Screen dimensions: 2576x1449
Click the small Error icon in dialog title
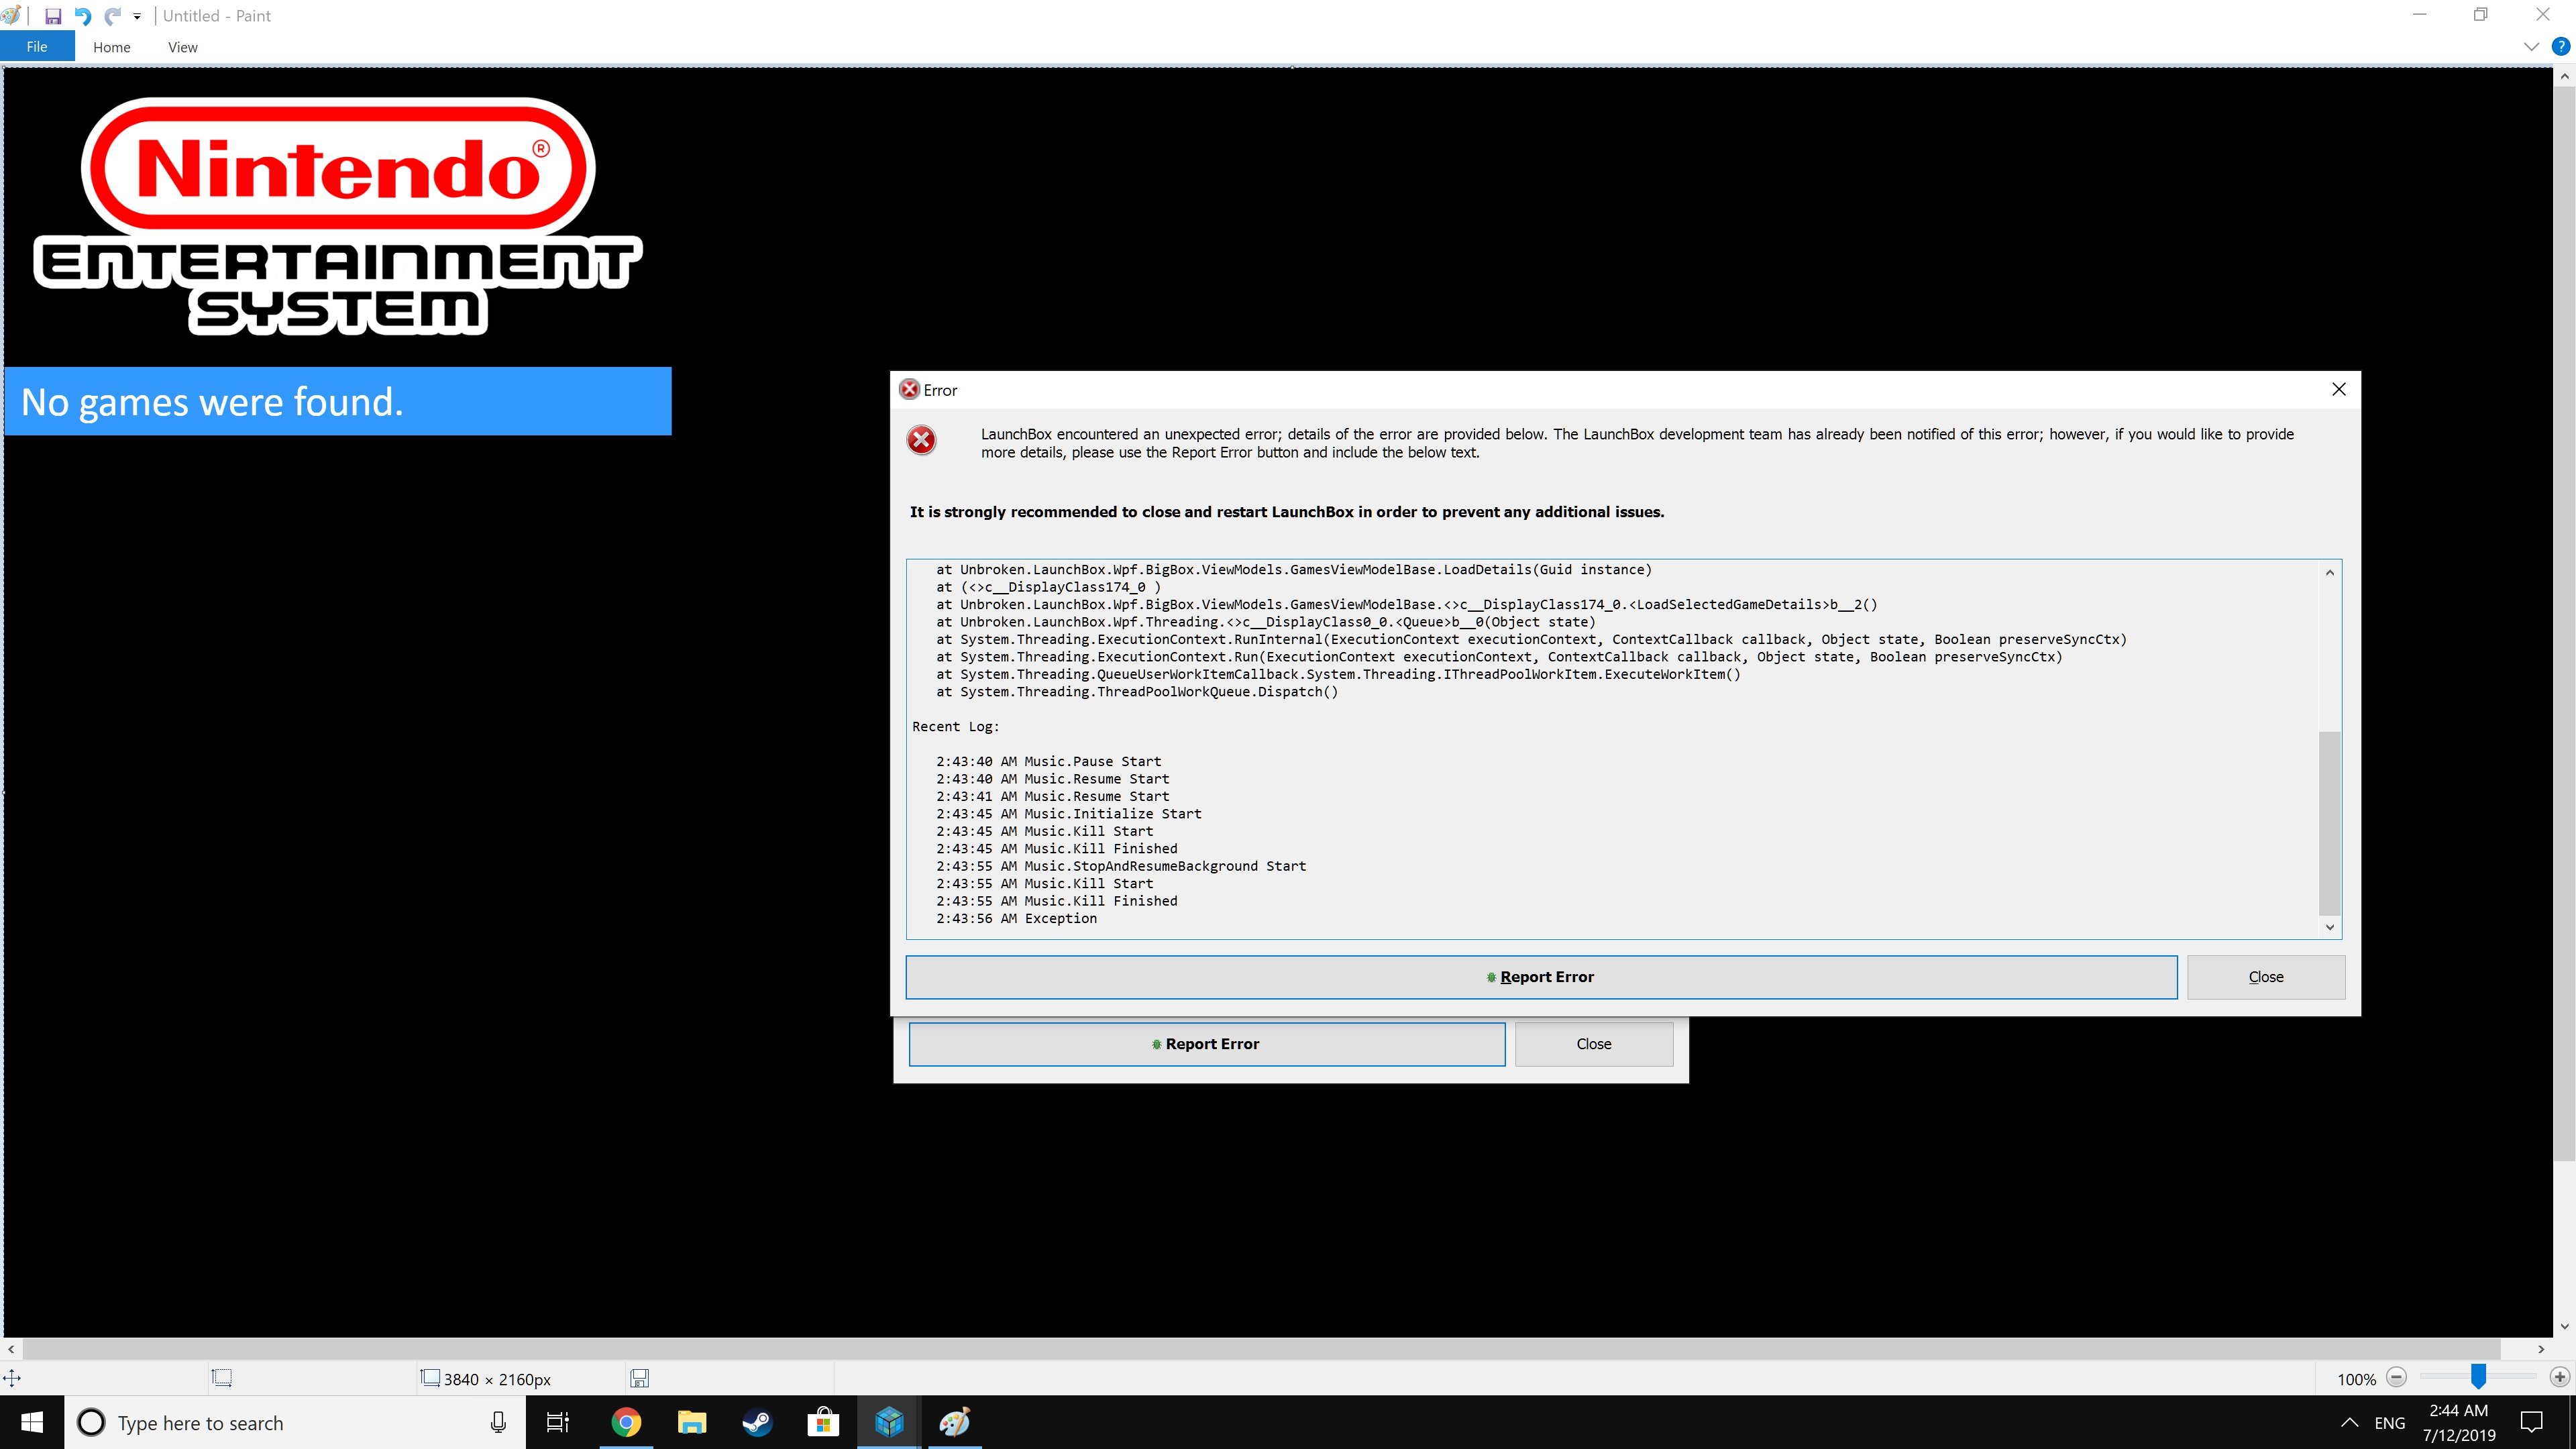[x=909, y=389]
